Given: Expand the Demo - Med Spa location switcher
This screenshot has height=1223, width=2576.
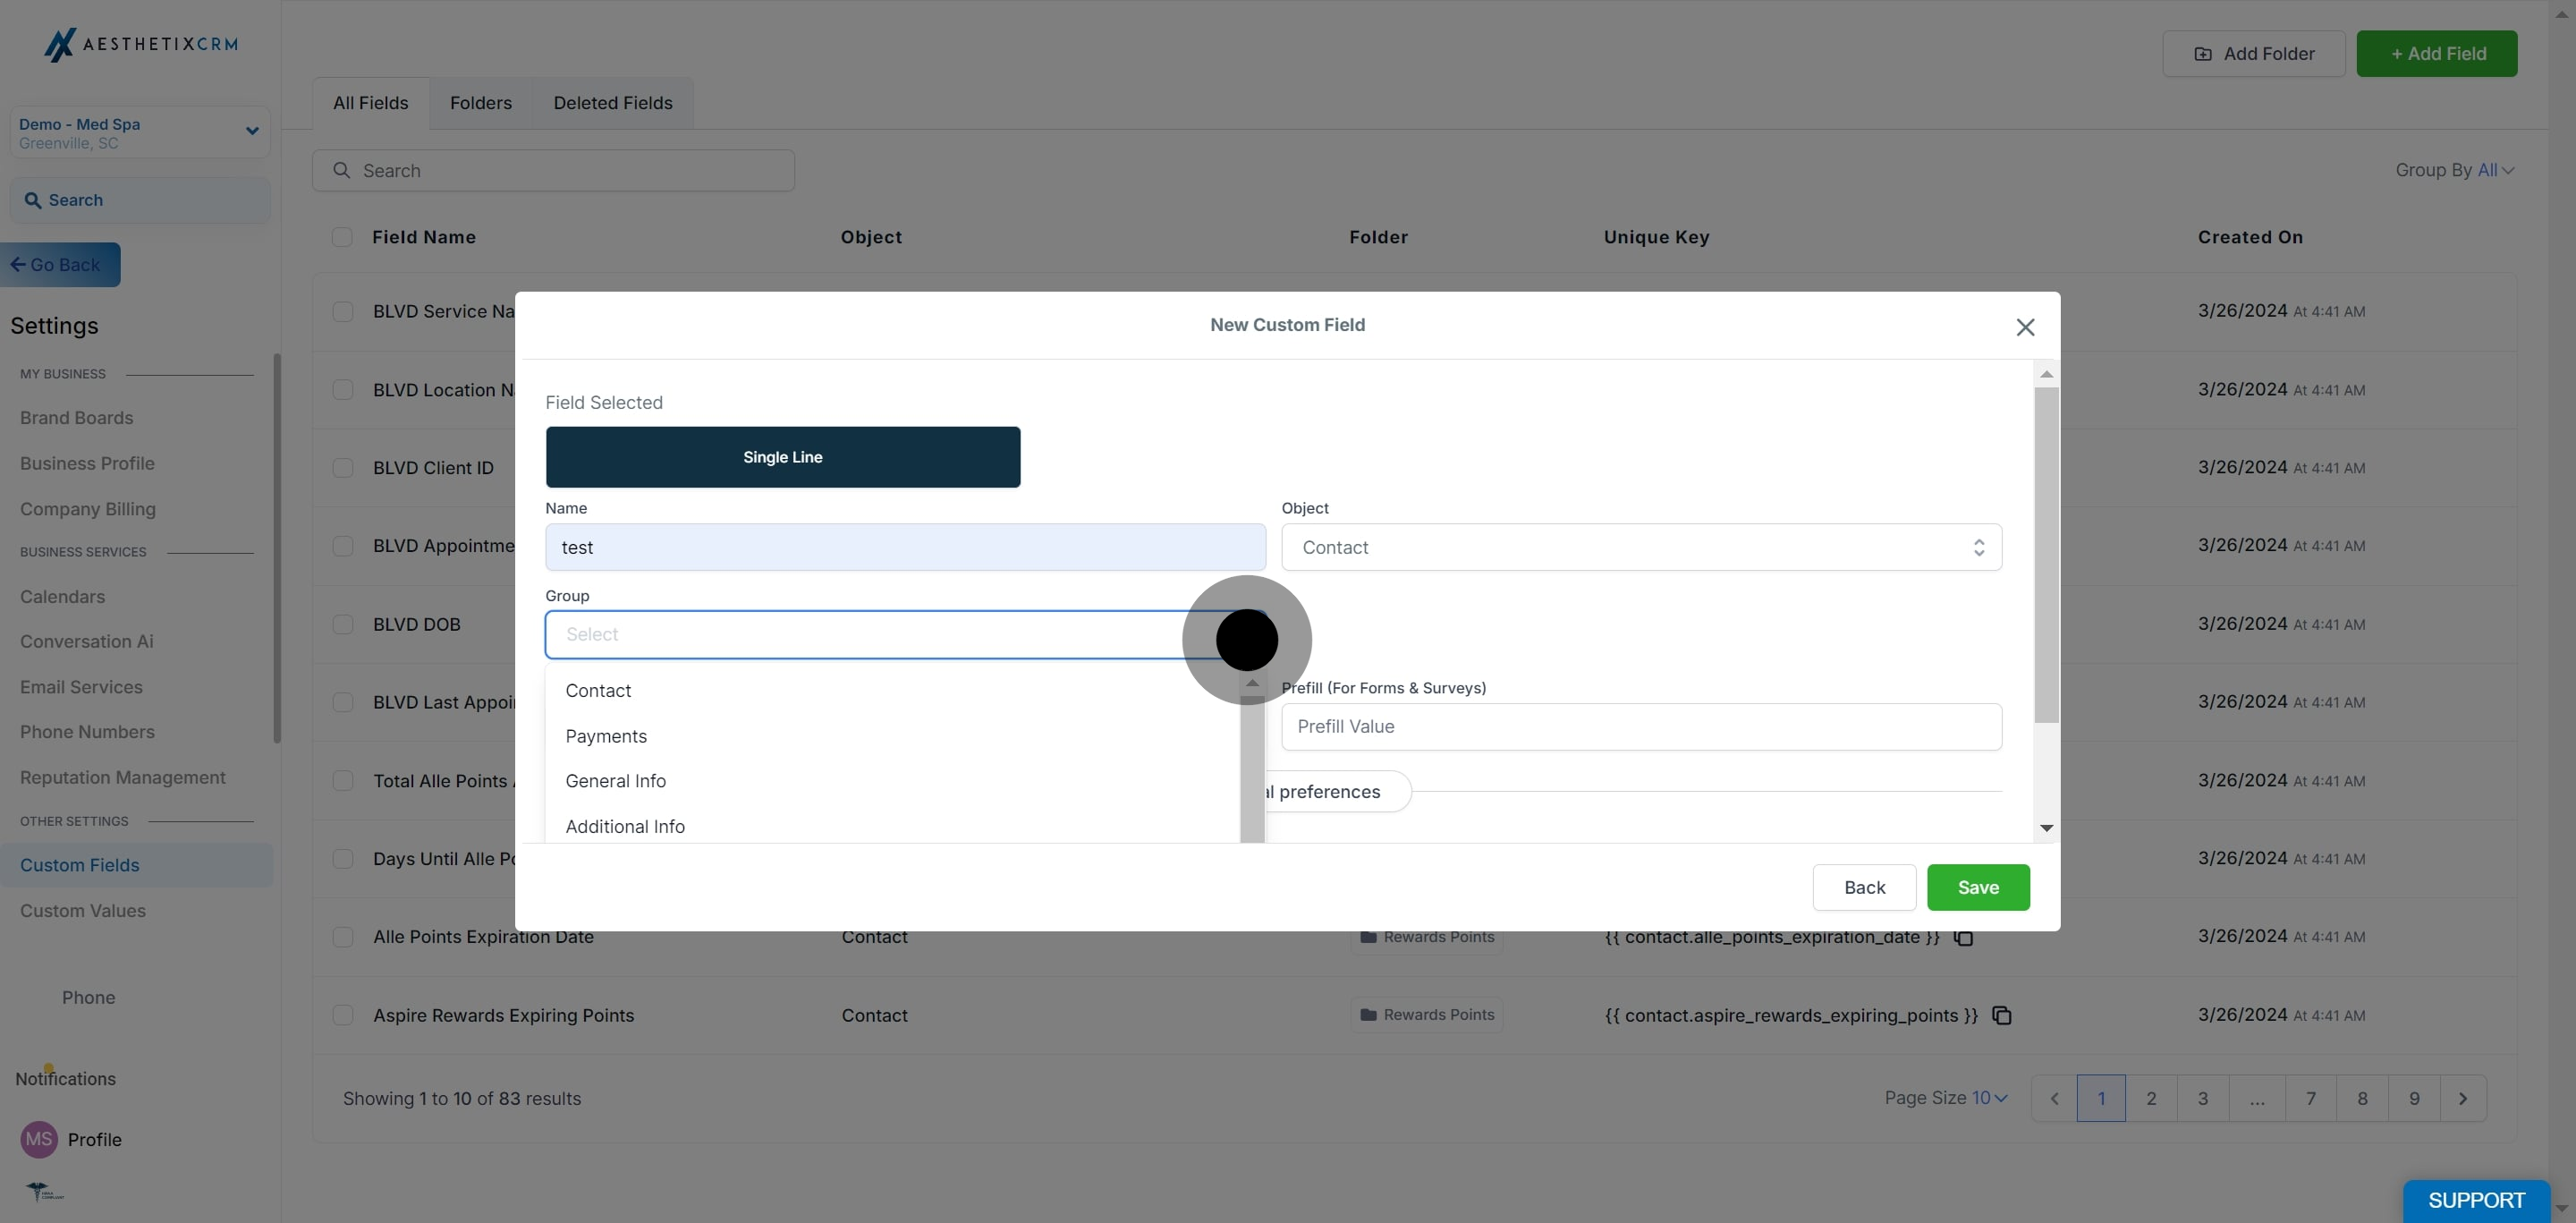Looking at the screenshot, I should [x=252, y=131].
